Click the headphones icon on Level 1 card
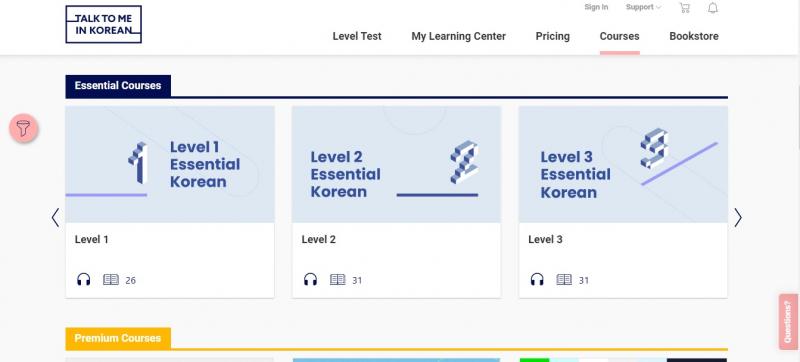Screen dimensions: 800x362 tap(84, 279)
